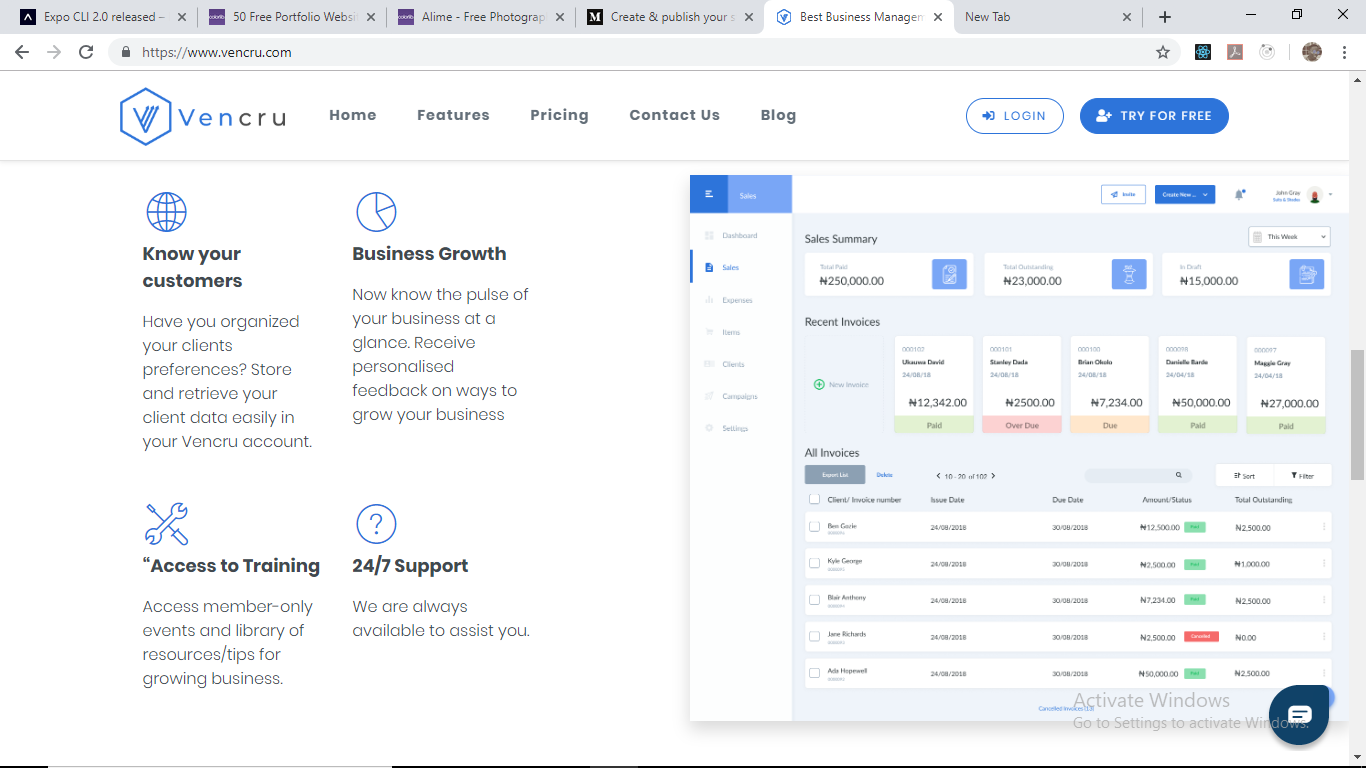Click the globe icon above Know your customers
The image size is (1366, 768).
pyautogui.click(x=166, y=212)
